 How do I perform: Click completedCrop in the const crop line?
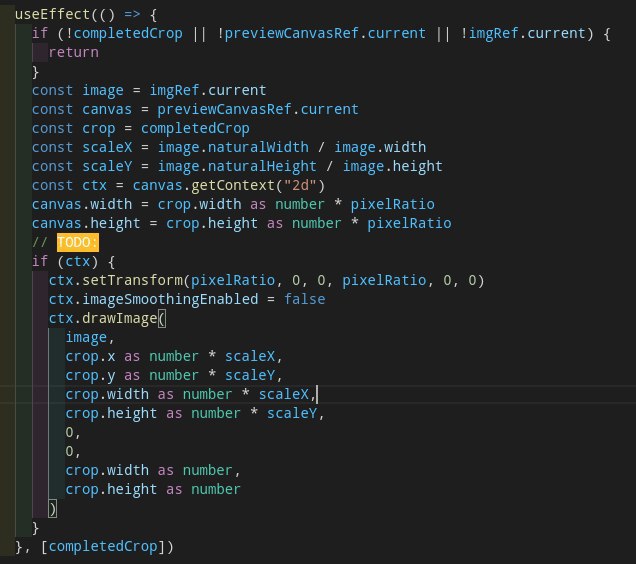point(195,129)
